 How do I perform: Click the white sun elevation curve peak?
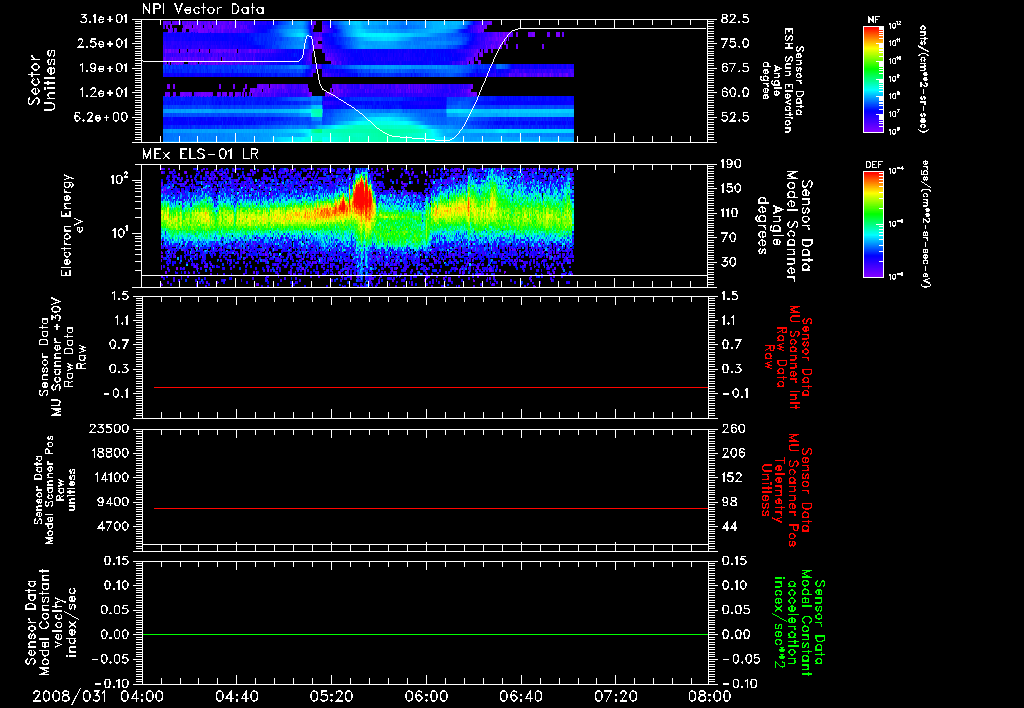(x=308, y=37)
